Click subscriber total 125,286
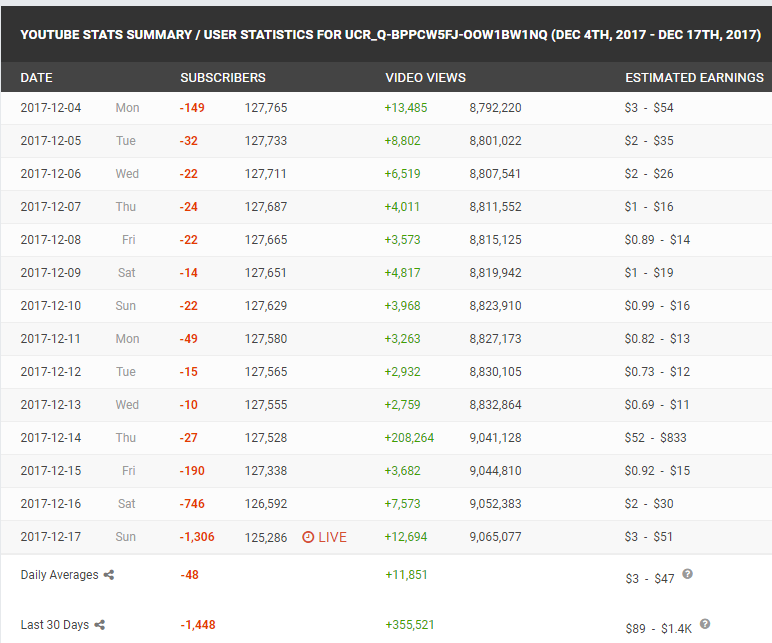 pyautogui.click(x=266, y=537)
